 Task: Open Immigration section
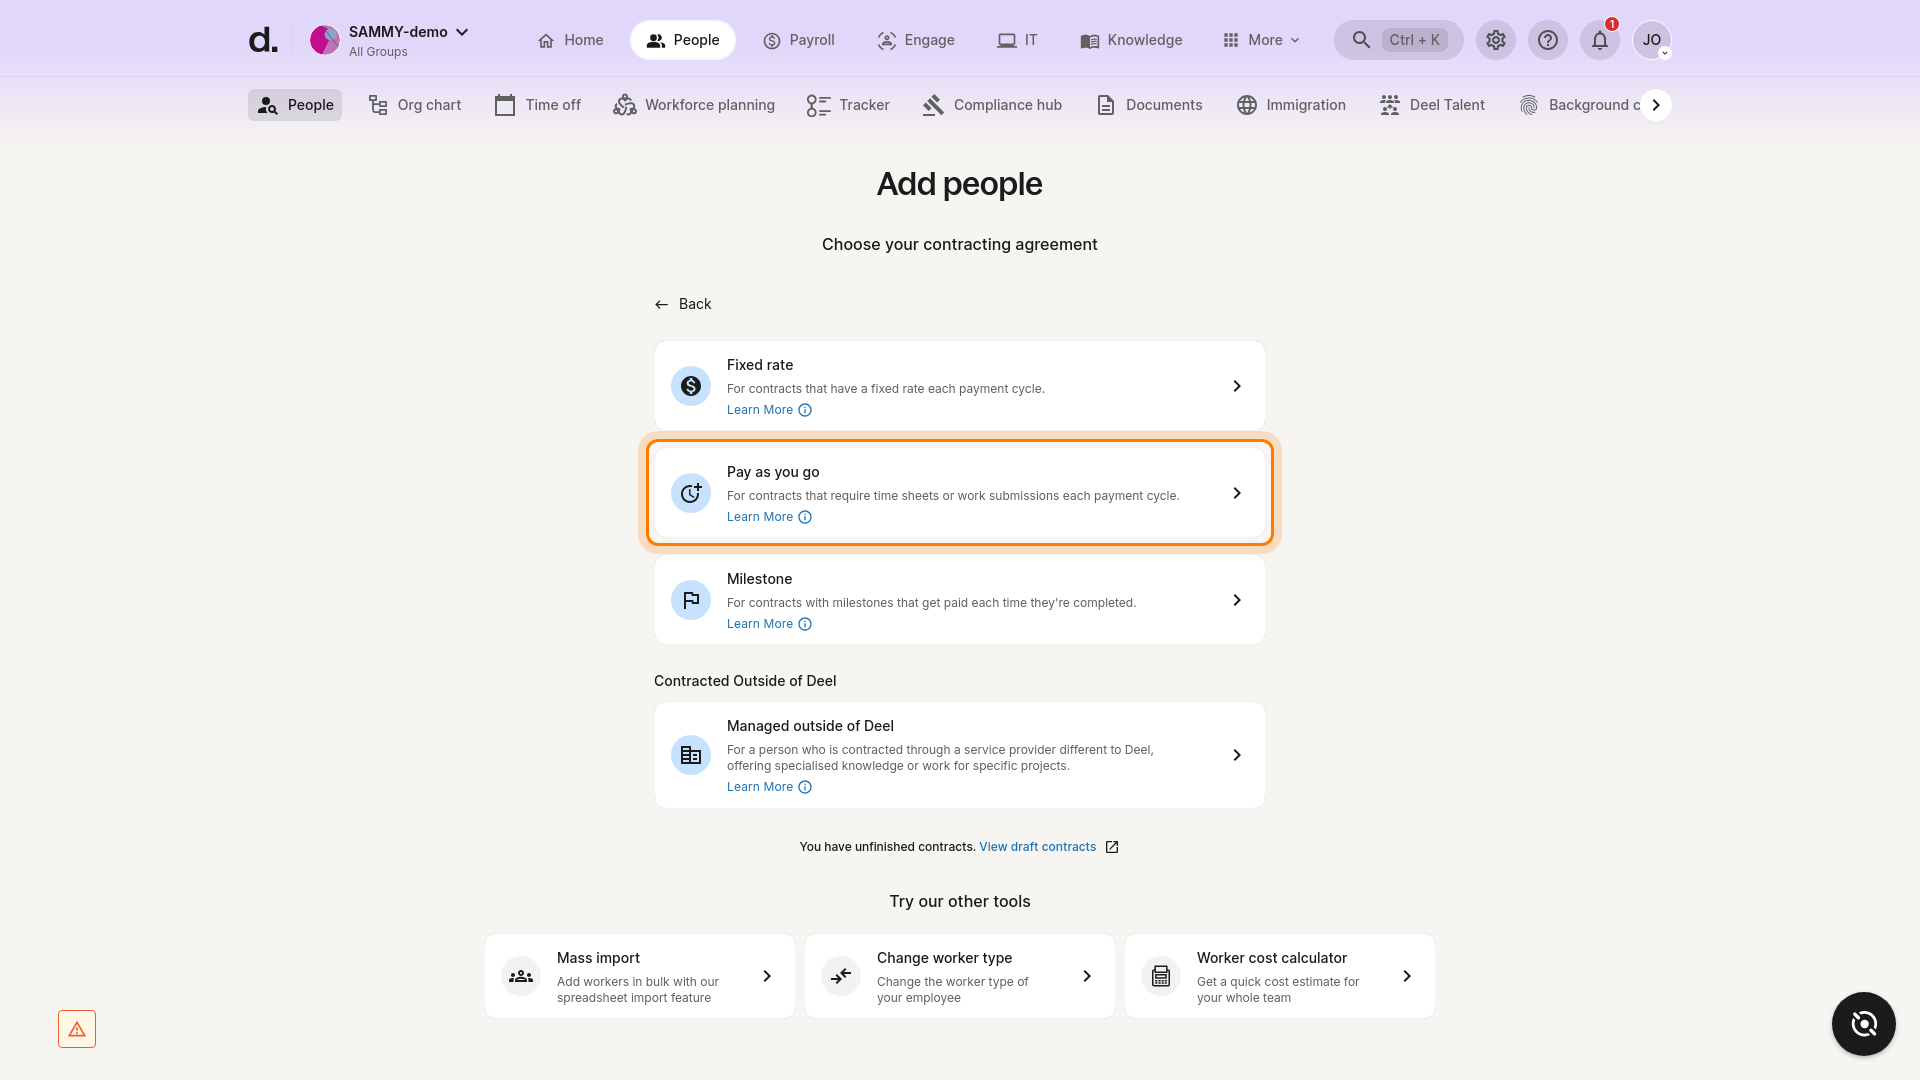click(1291, 105)
